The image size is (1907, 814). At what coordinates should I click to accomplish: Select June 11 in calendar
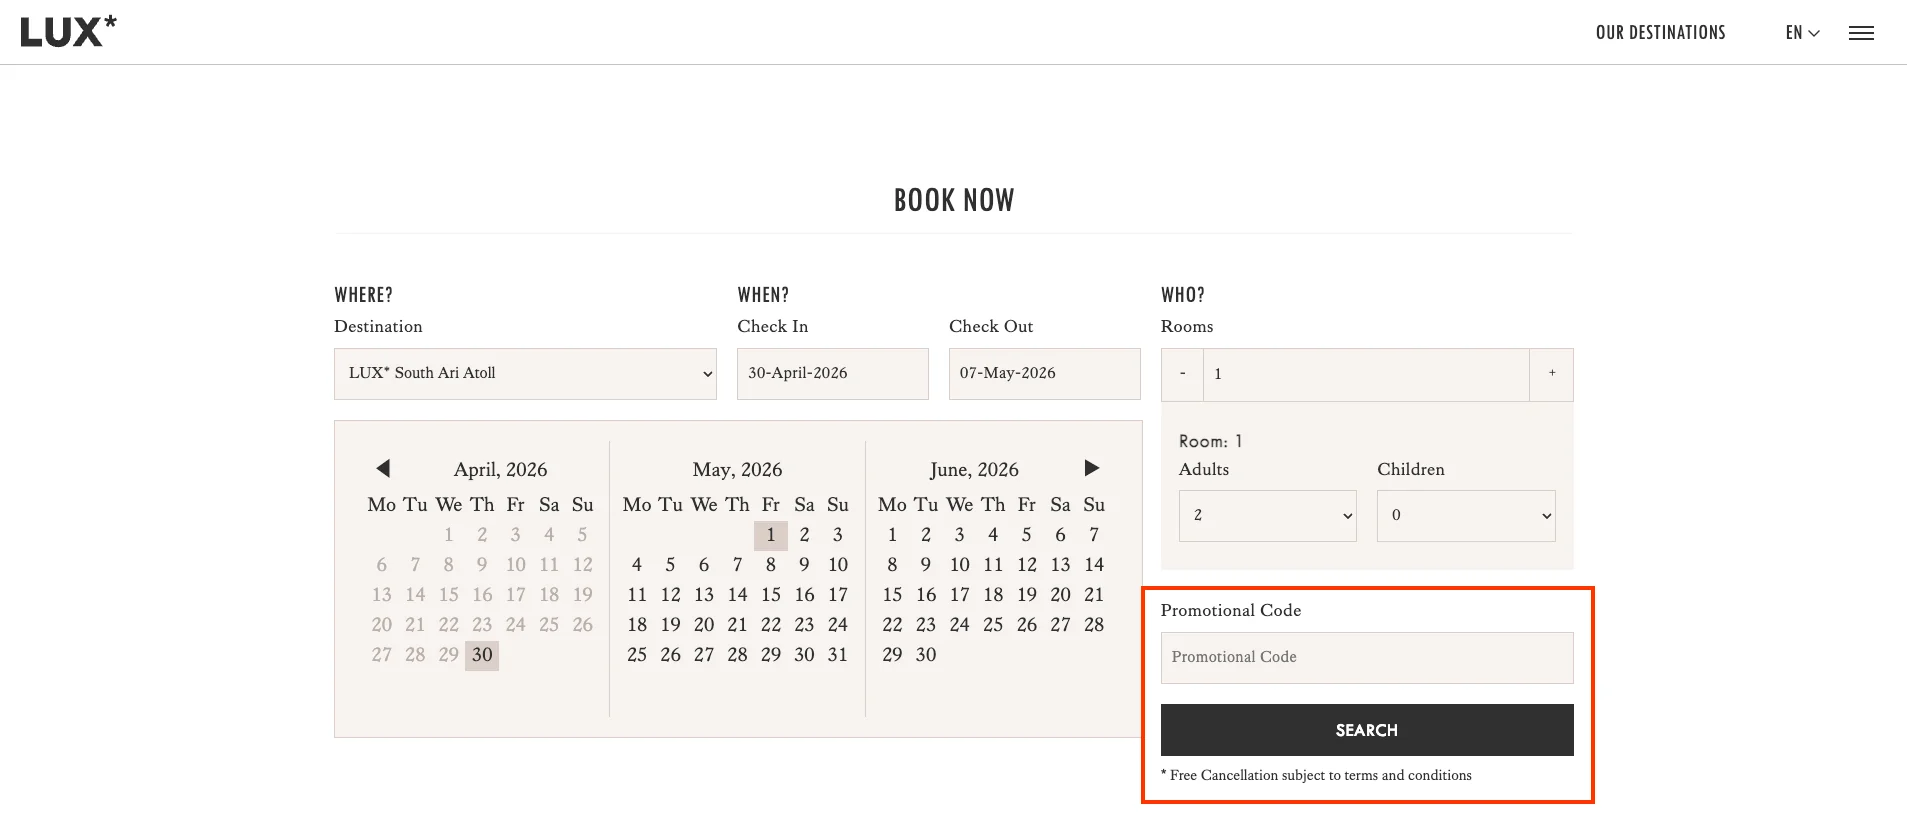993,565
